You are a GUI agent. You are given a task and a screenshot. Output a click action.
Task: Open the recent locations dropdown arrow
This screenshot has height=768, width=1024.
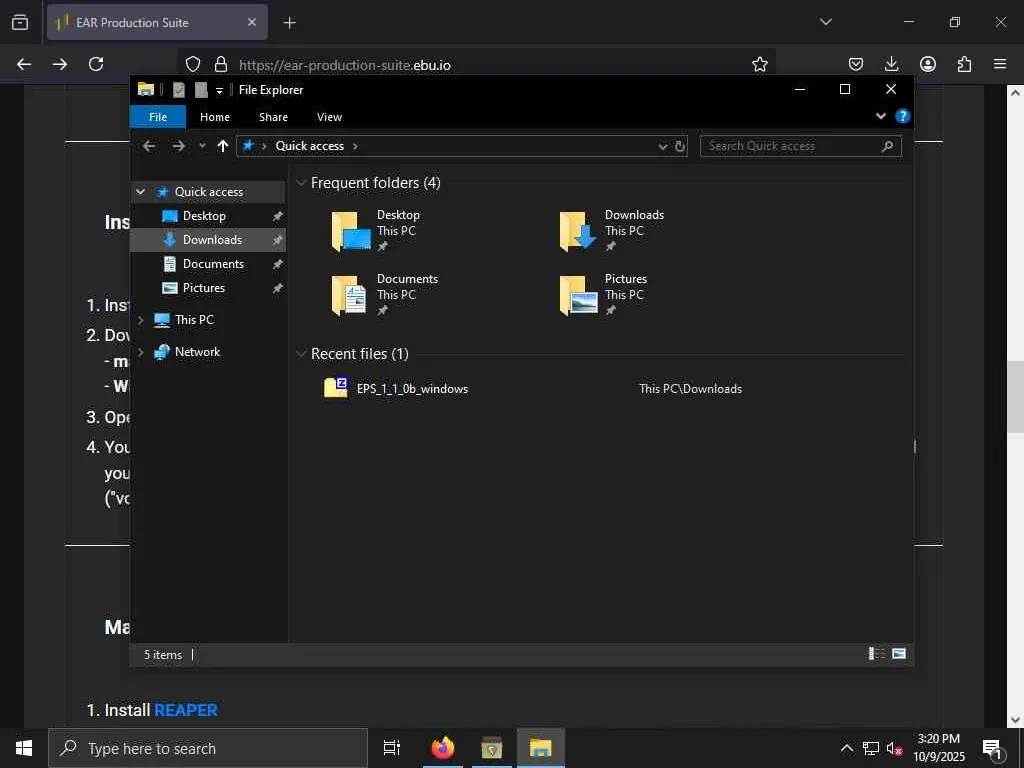(202, 146)
